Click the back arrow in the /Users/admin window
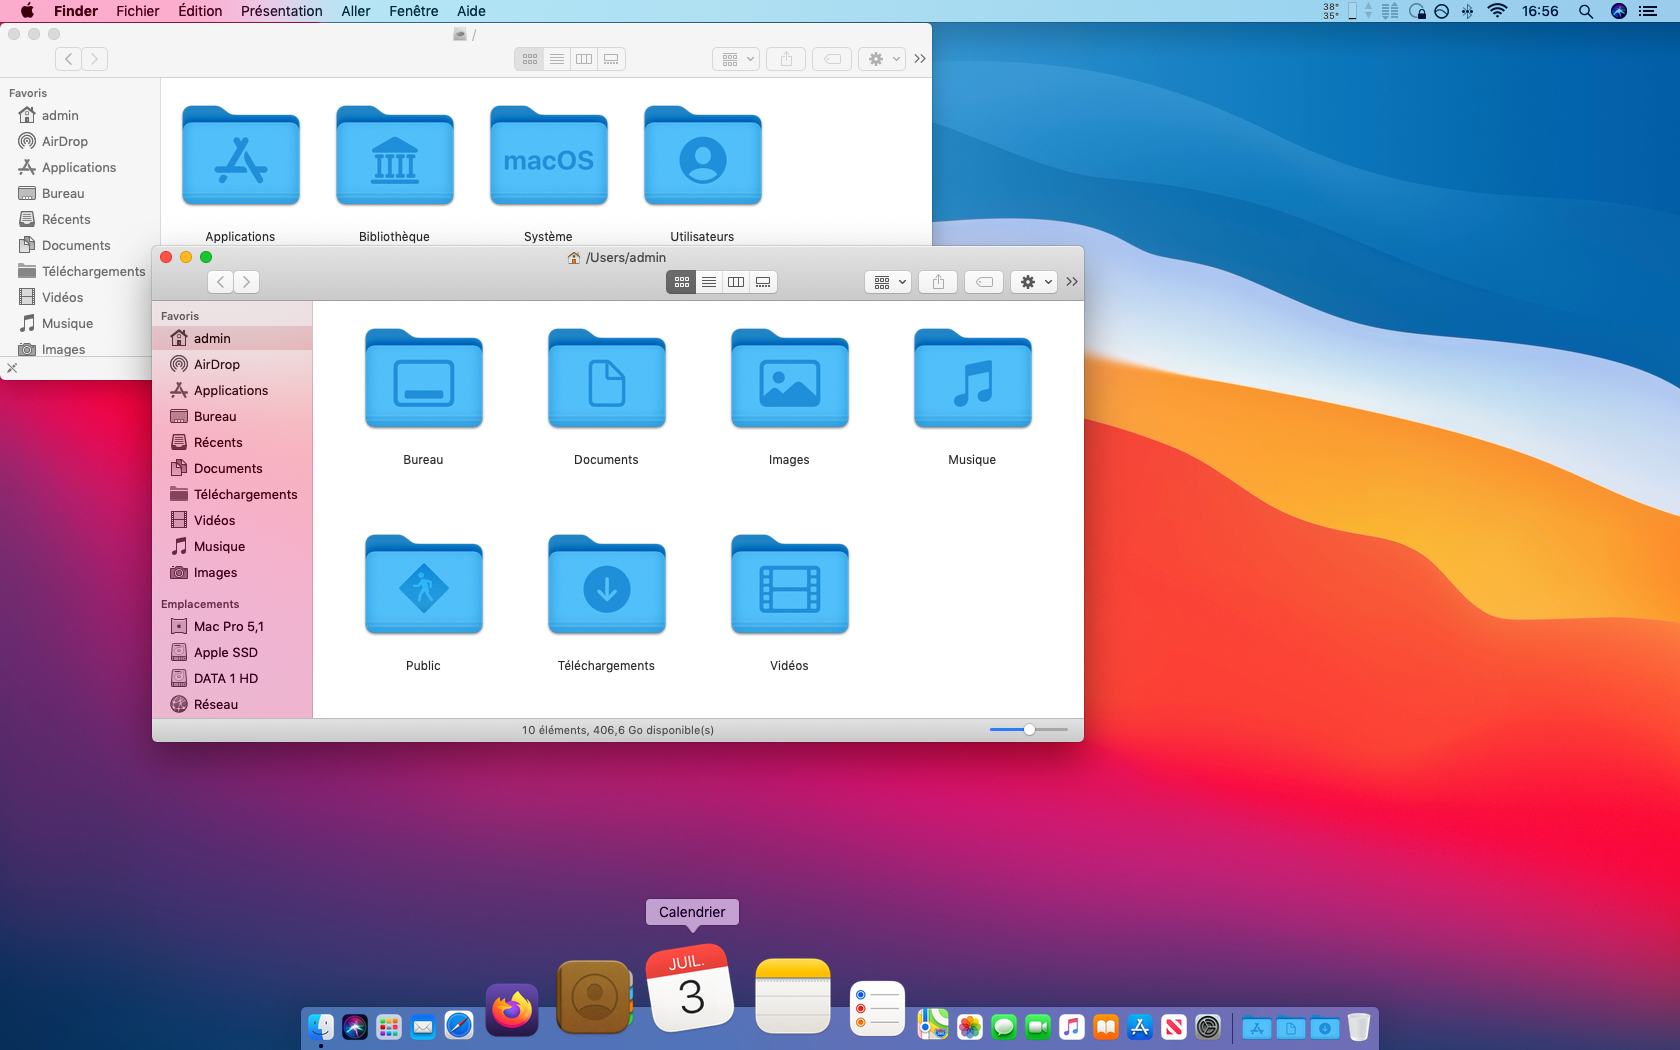The image size is (1680, 1050). pos(221,282)
